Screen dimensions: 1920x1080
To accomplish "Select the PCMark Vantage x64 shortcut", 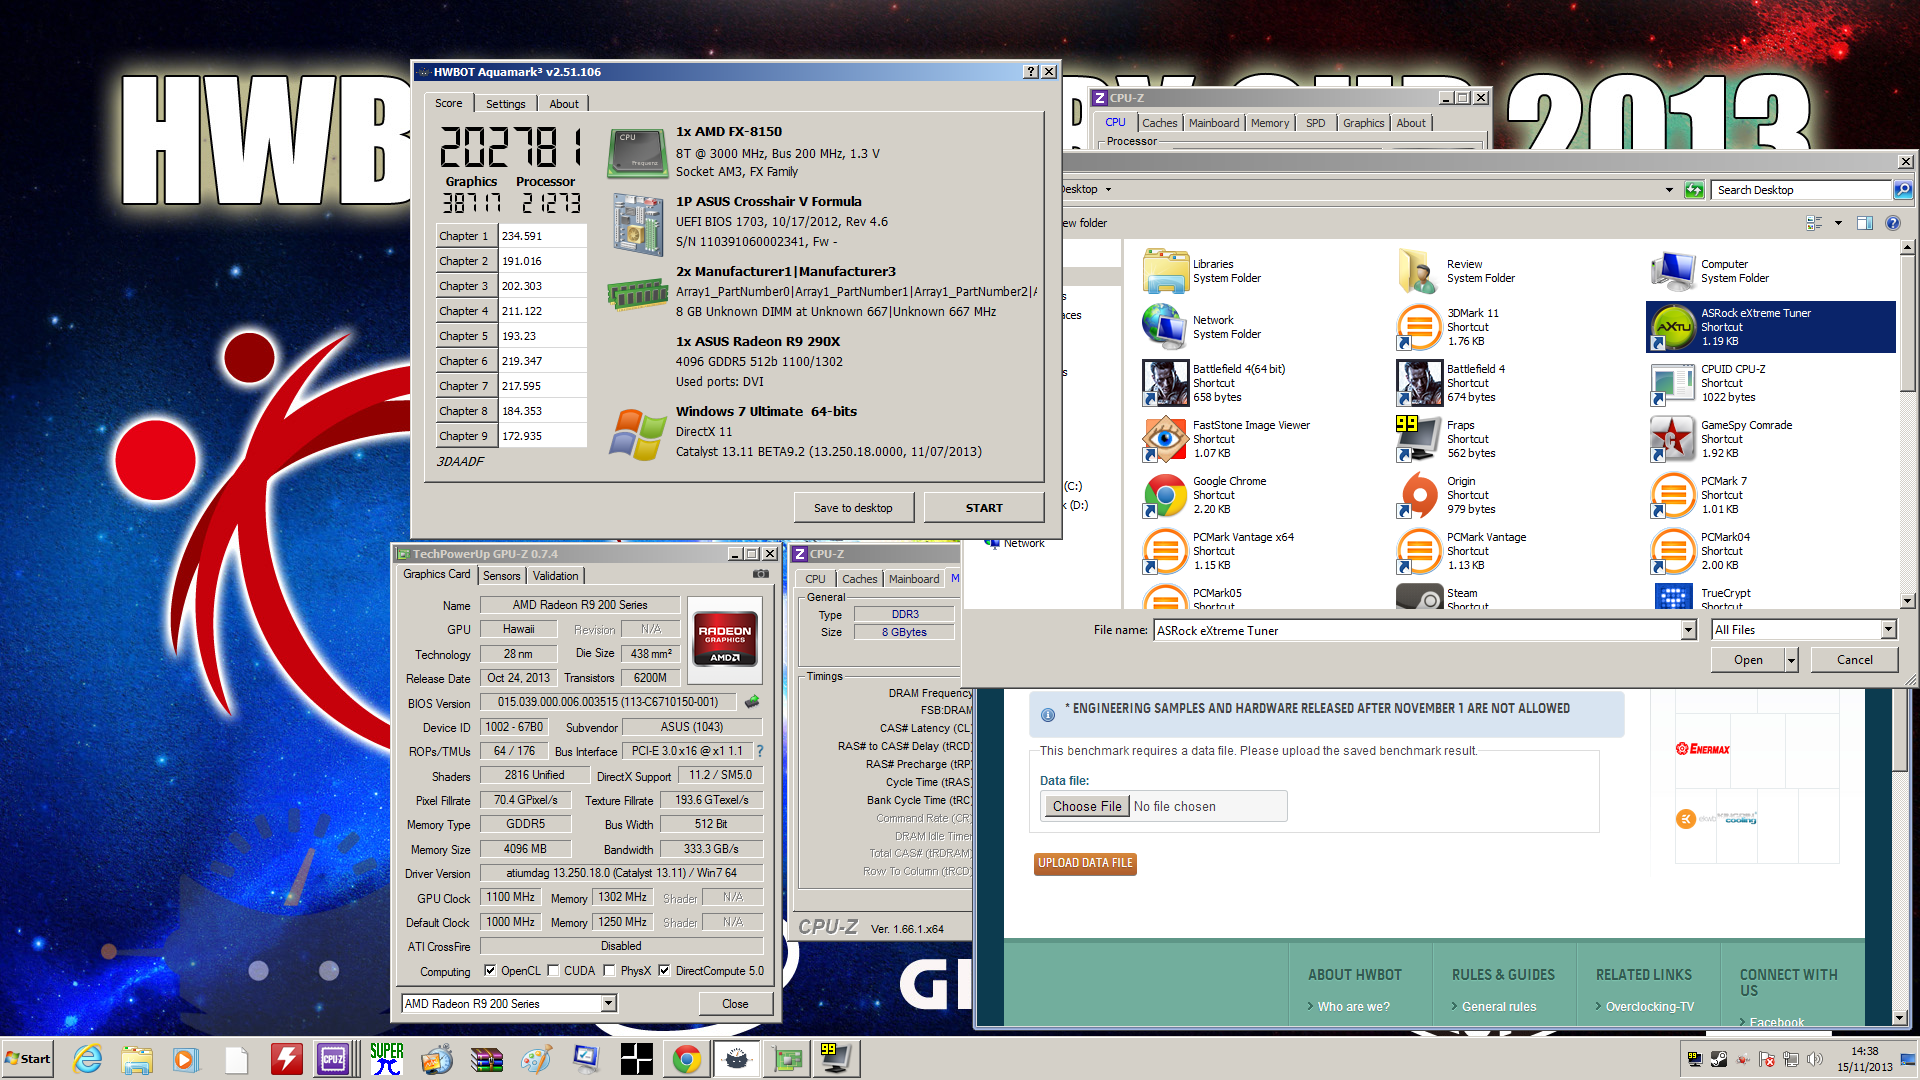I will click(1263, 551).
